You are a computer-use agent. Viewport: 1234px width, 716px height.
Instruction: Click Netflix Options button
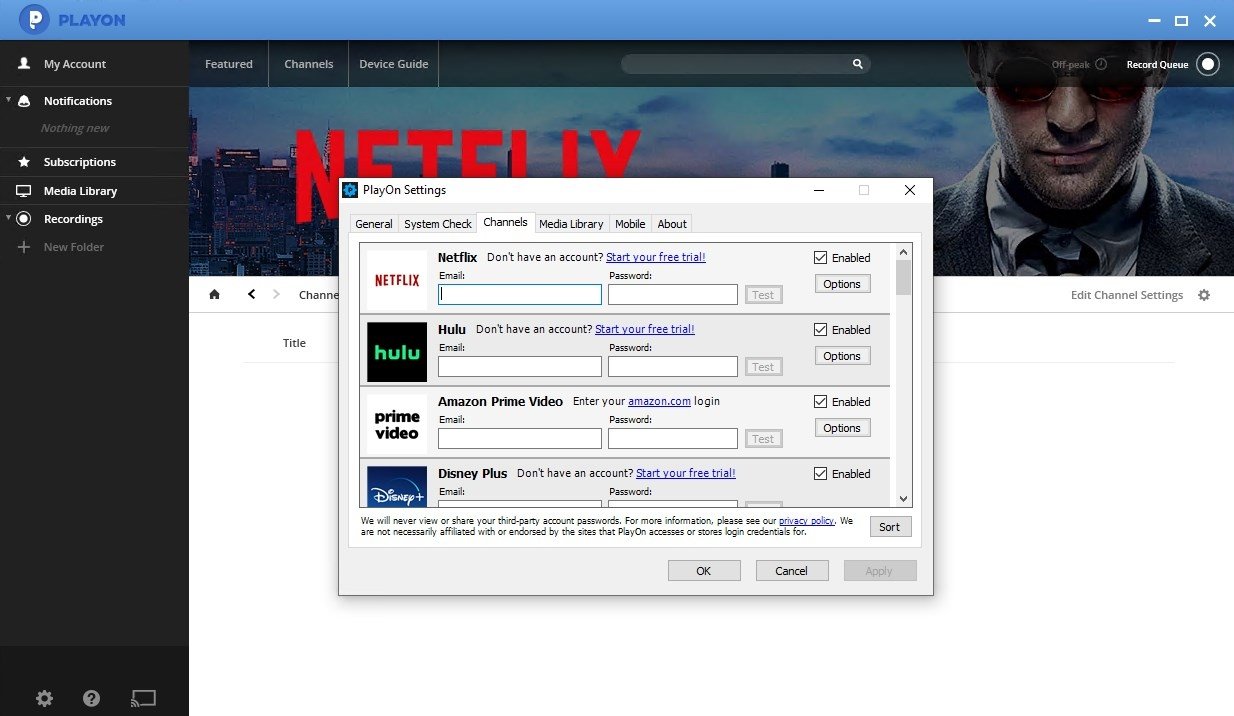842,284
